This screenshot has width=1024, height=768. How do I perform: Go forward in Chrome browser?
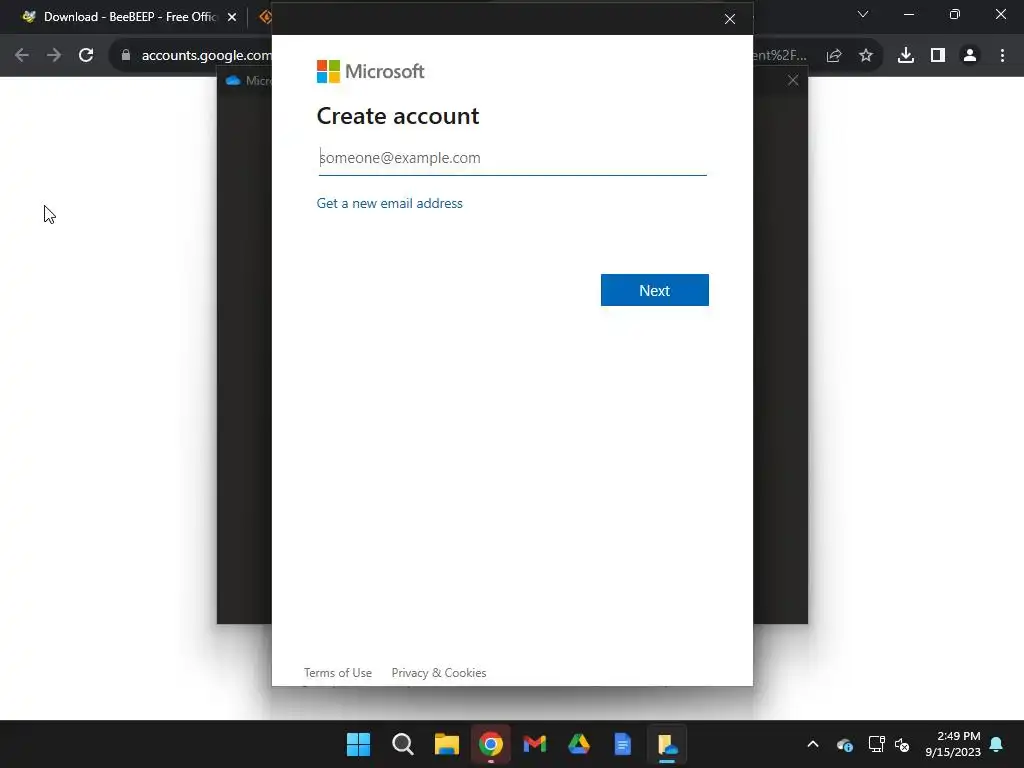point(54,56)
